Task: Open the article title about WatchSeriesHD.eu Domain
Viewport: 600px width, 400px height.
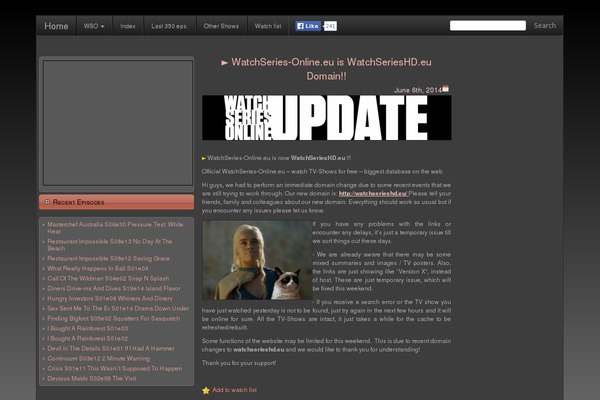Action: click(326, 69)
